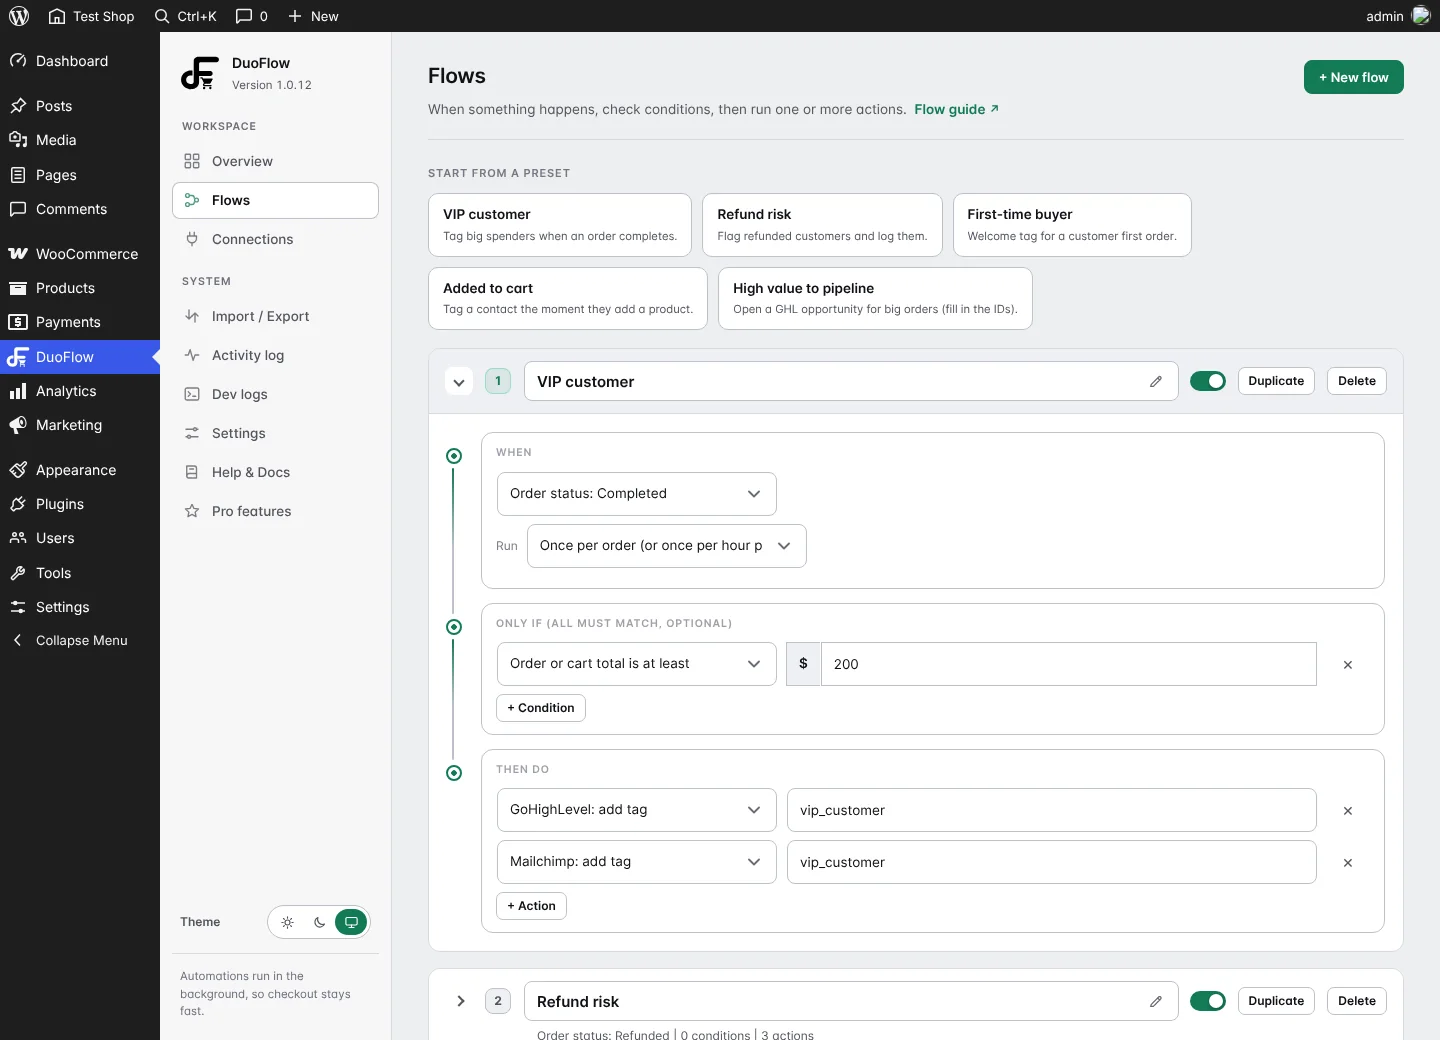Open the Order or cart total condition dropdown
This screenshot has height=1040, width=1440.
click(637, 664)
